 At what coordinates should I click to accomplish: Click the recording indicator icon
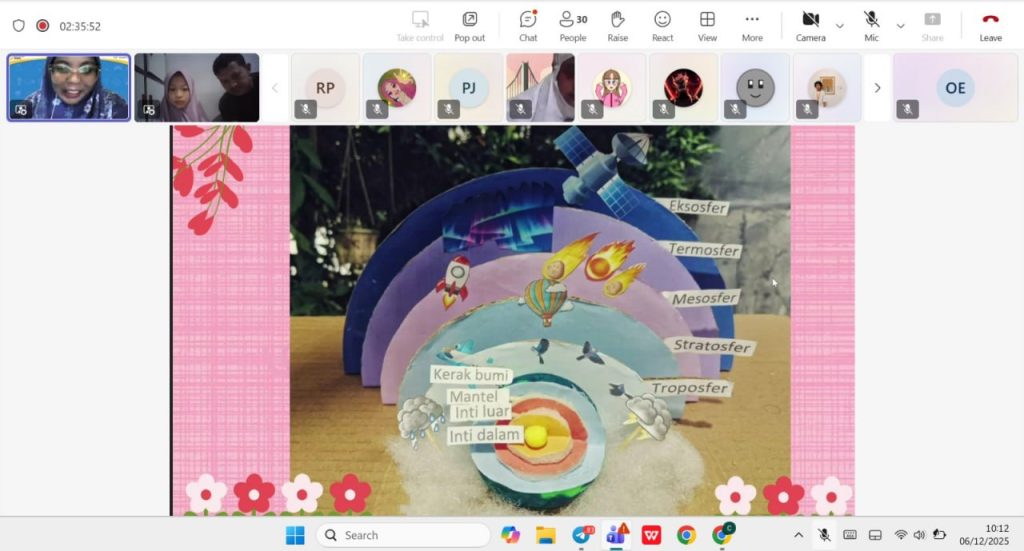click(x=42, y=26)
